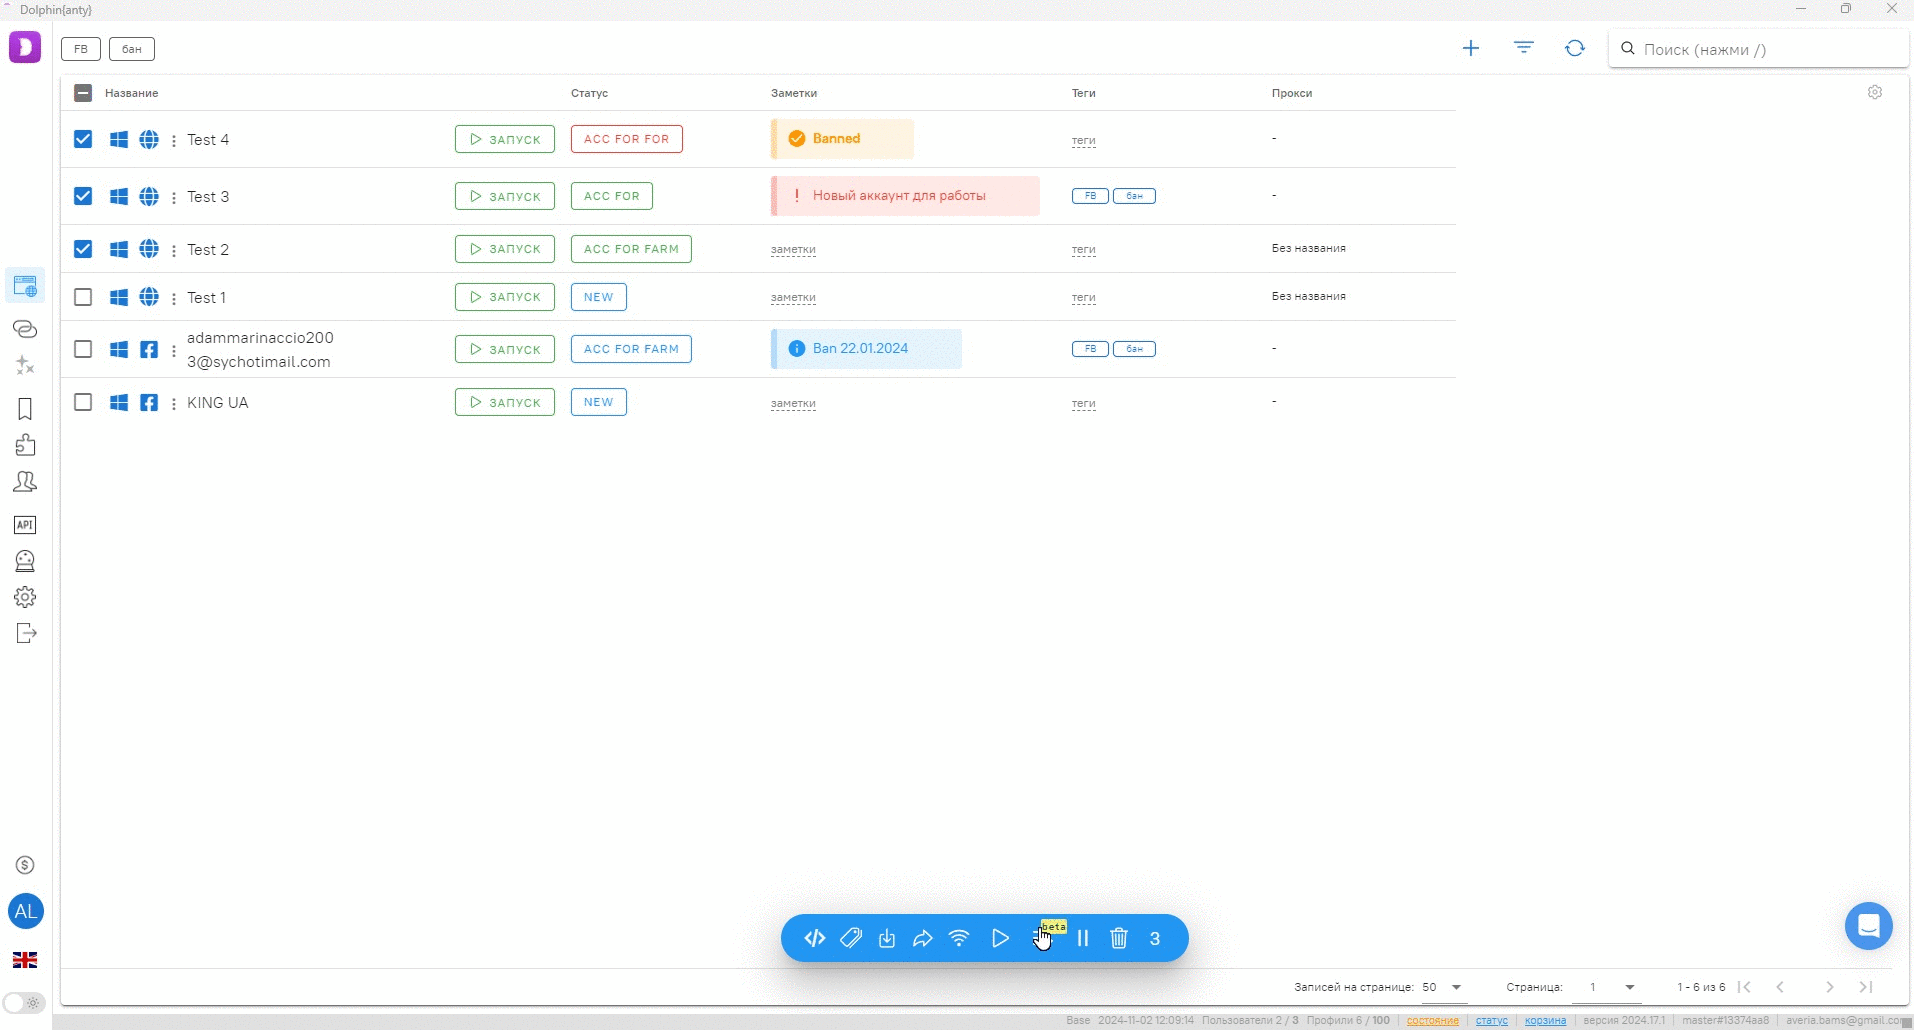1914x1030 pixels.
Task: Expand the records per page dropdown
Action: (1443, 987)
